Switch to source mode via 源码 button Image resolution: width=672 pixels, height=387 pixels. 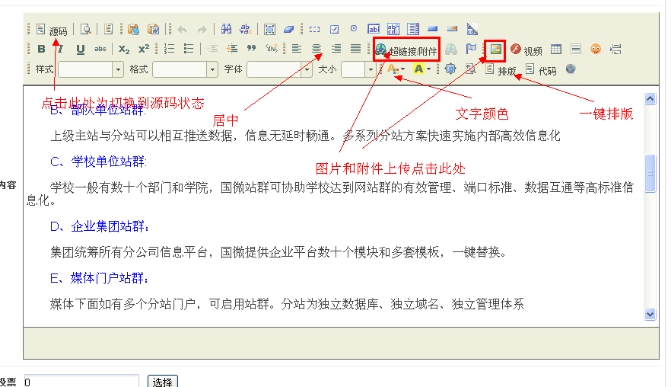coord(51,30)
